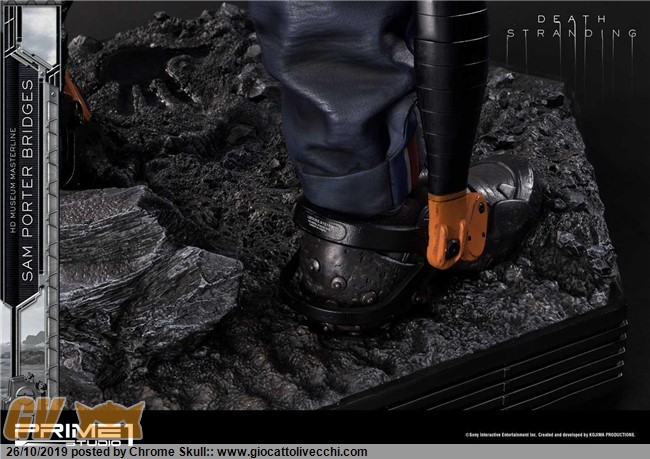Click the Prime 1 Studio logo

(x=75, y=434)
